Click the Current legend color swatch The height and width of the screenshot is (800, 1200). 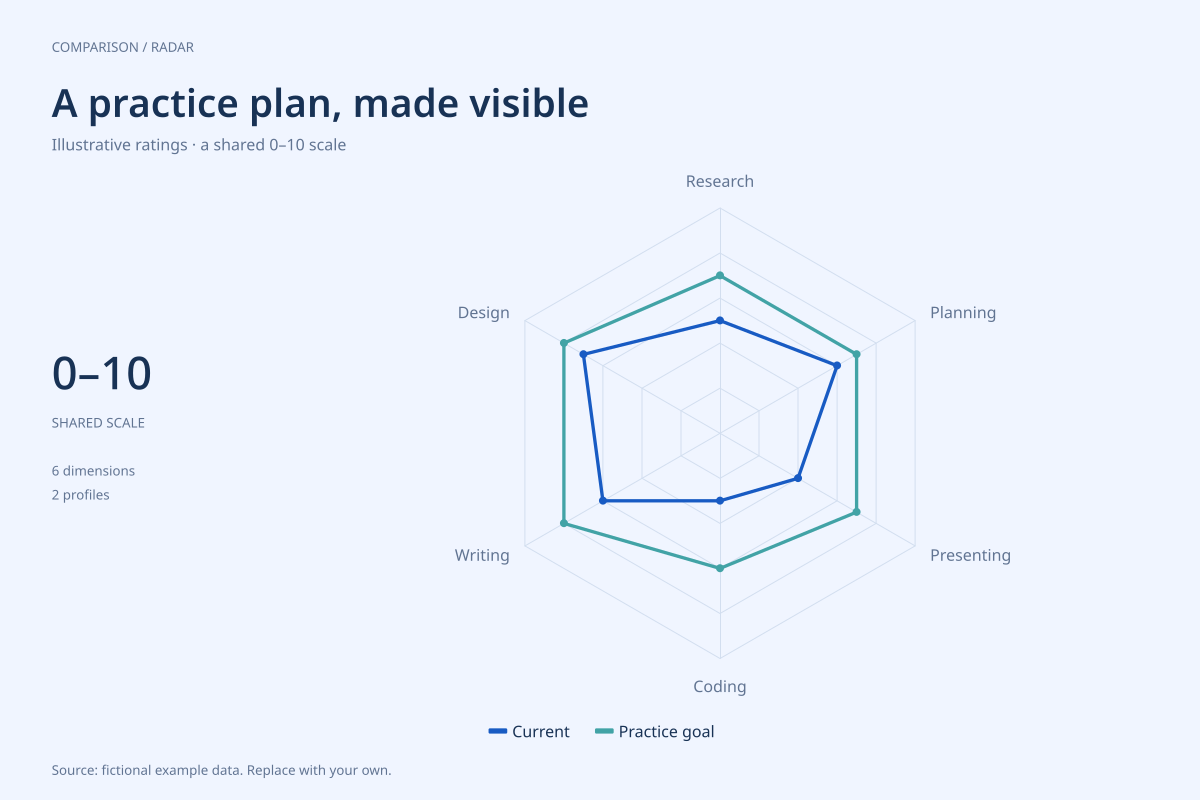498,732
